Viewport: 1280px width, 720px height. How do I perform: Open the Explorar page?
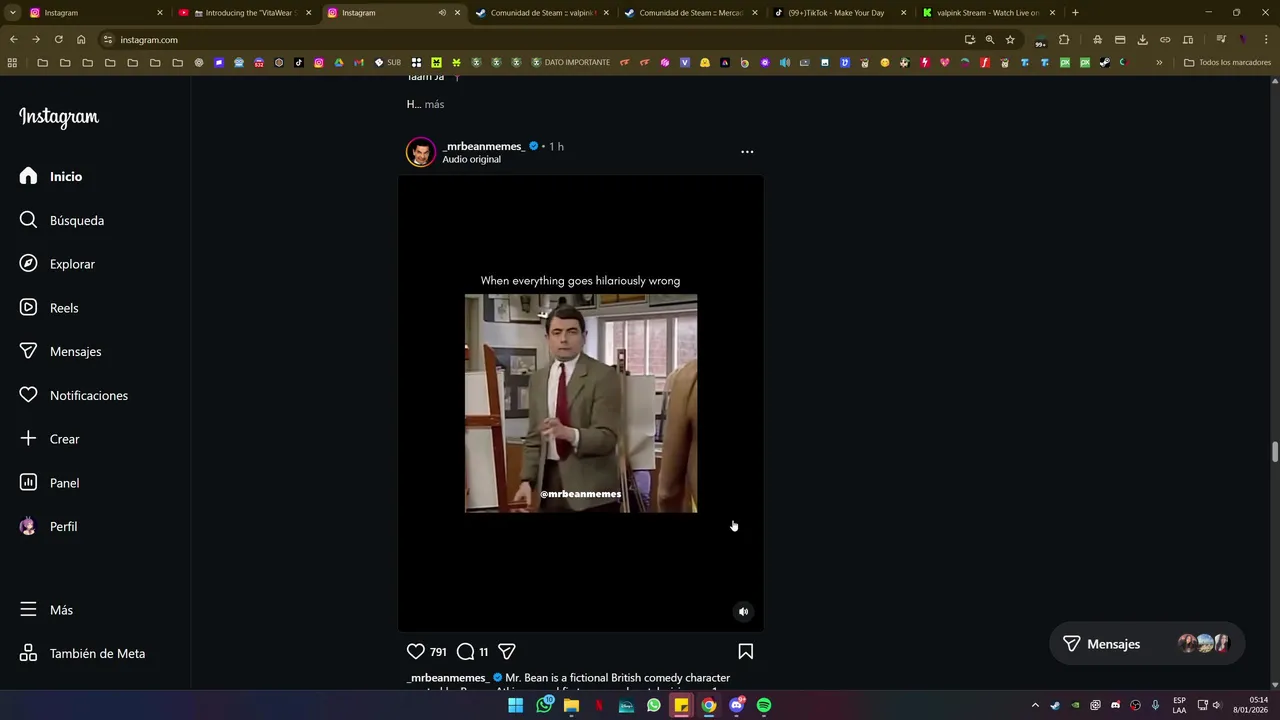[58, 264]
